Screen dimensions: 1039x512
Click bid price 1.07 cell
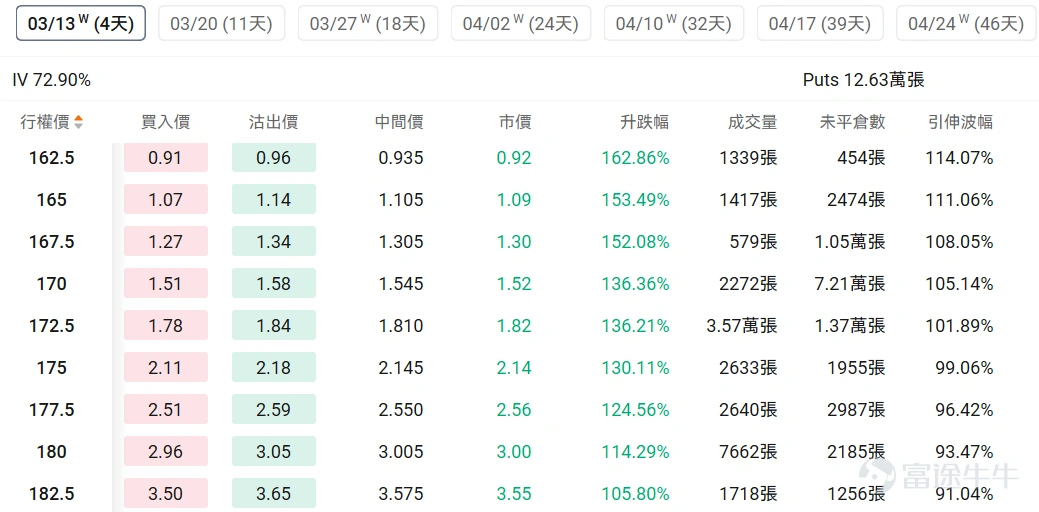[166, 199]
